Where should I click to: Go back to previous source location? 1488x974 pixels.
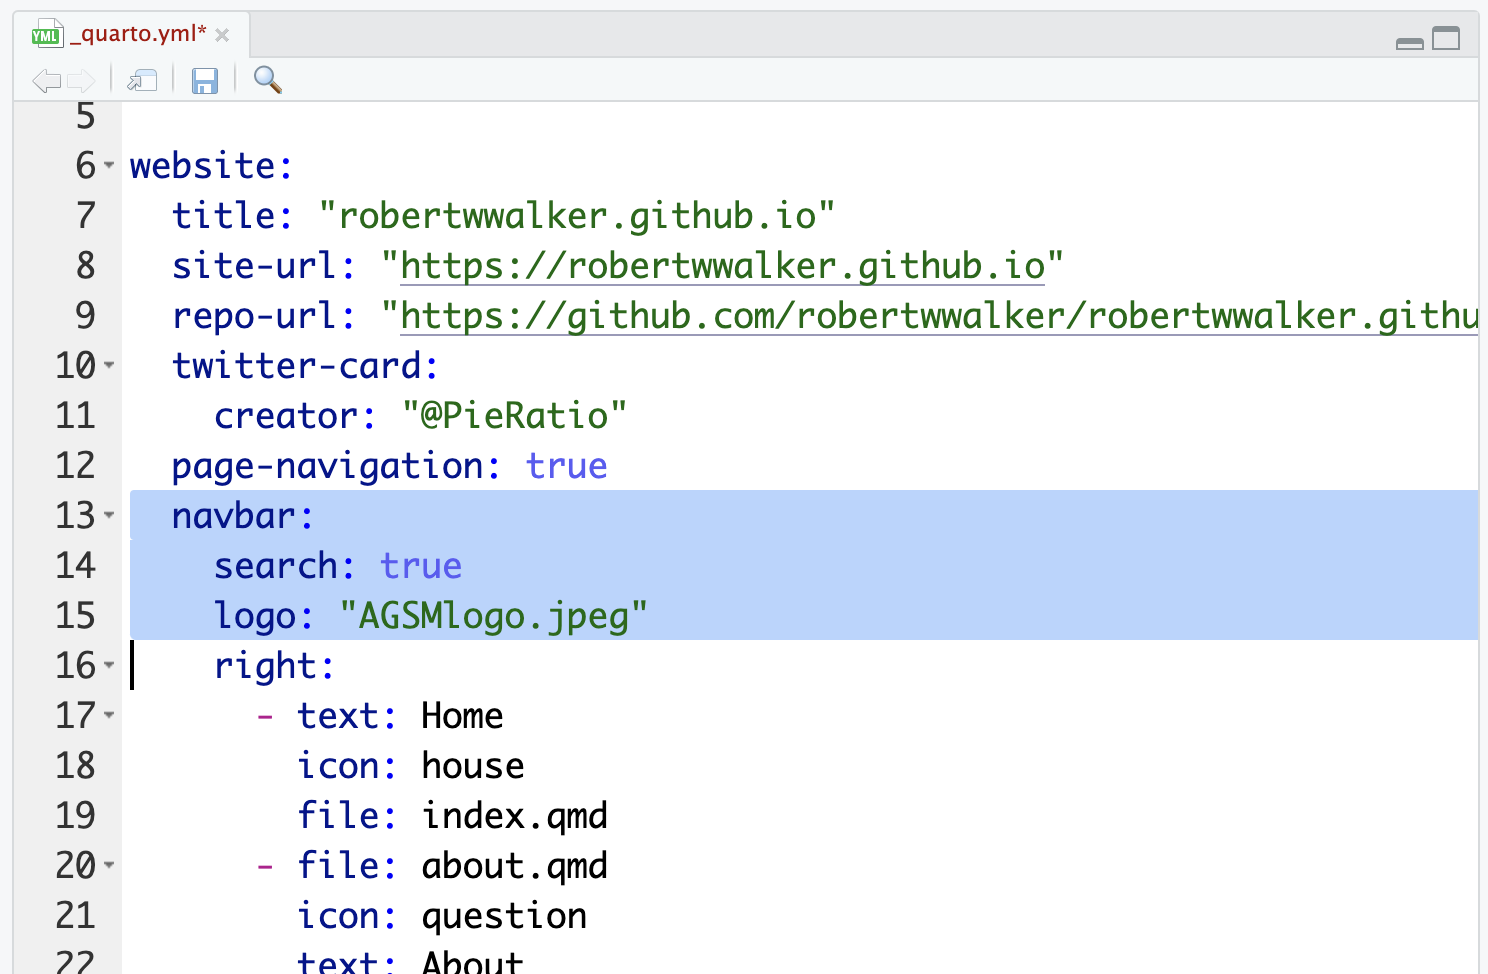coord(45,80)
